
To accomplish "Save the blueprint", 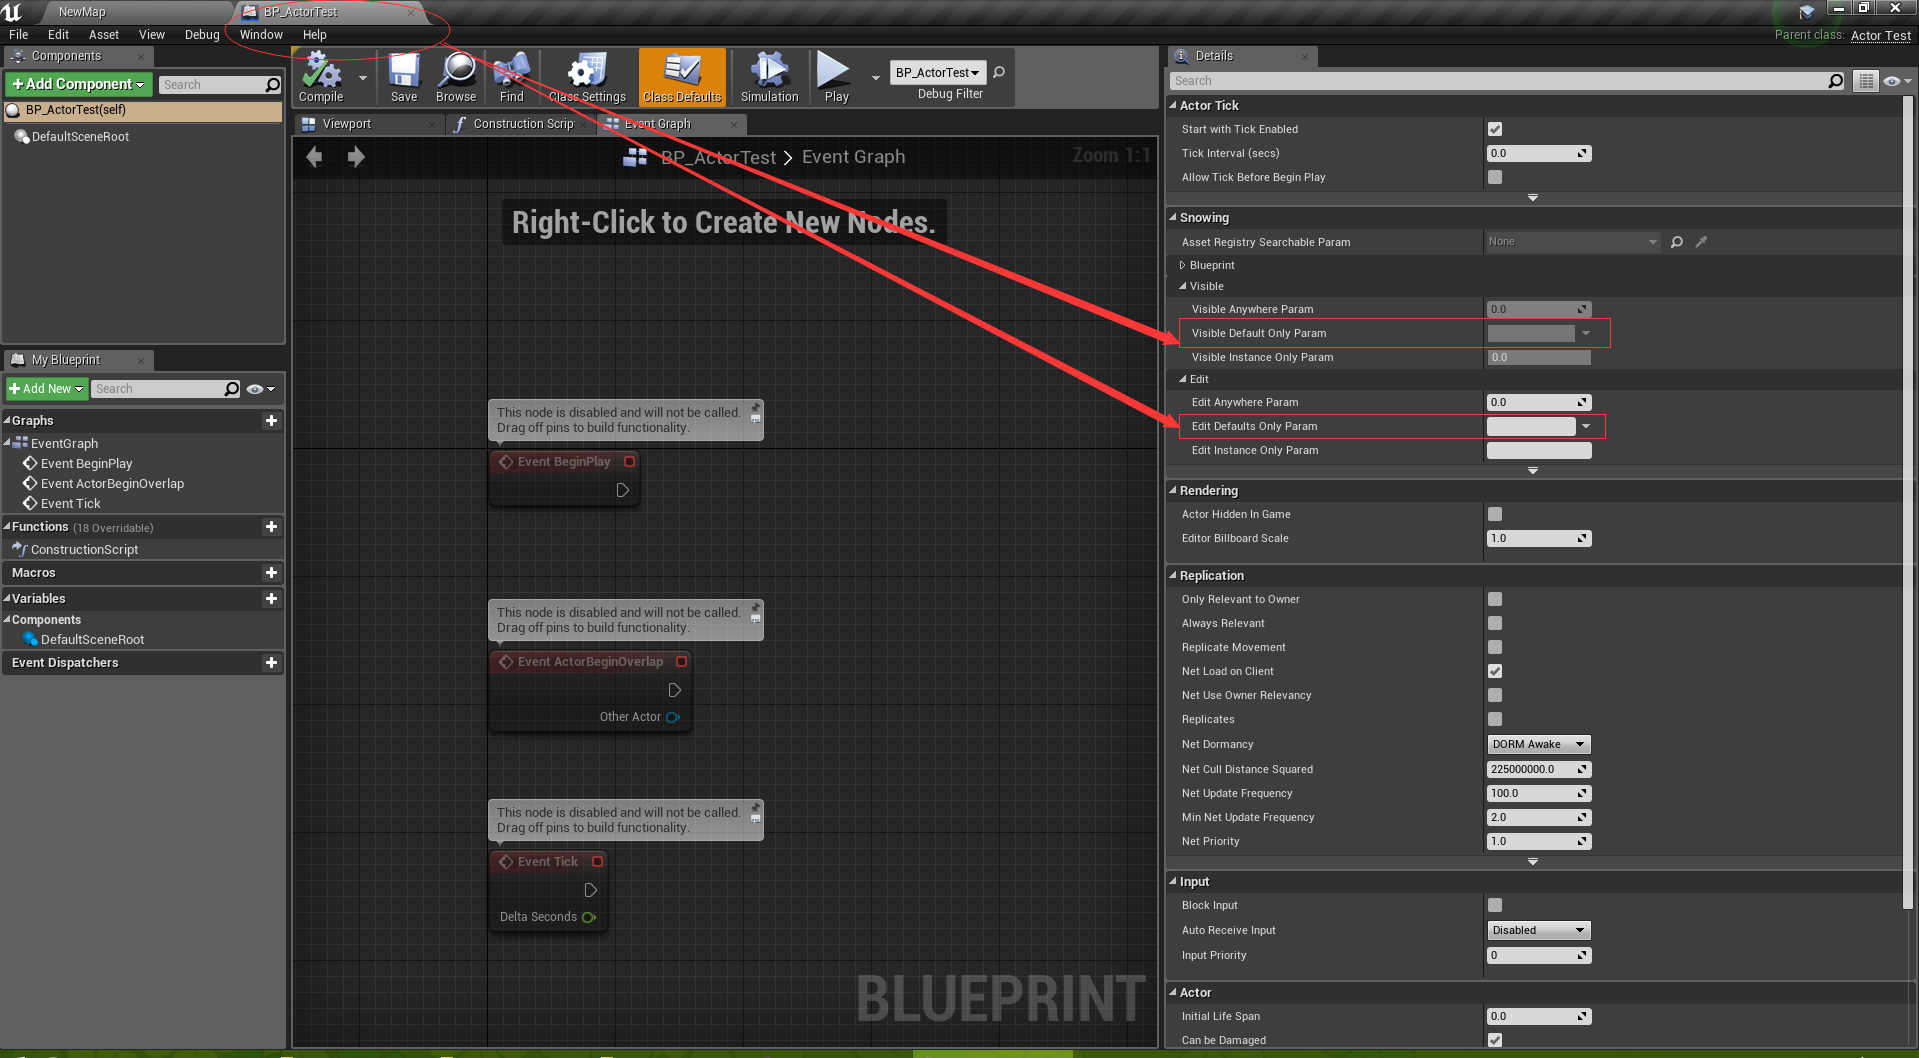I will click(x=404, y=77).
